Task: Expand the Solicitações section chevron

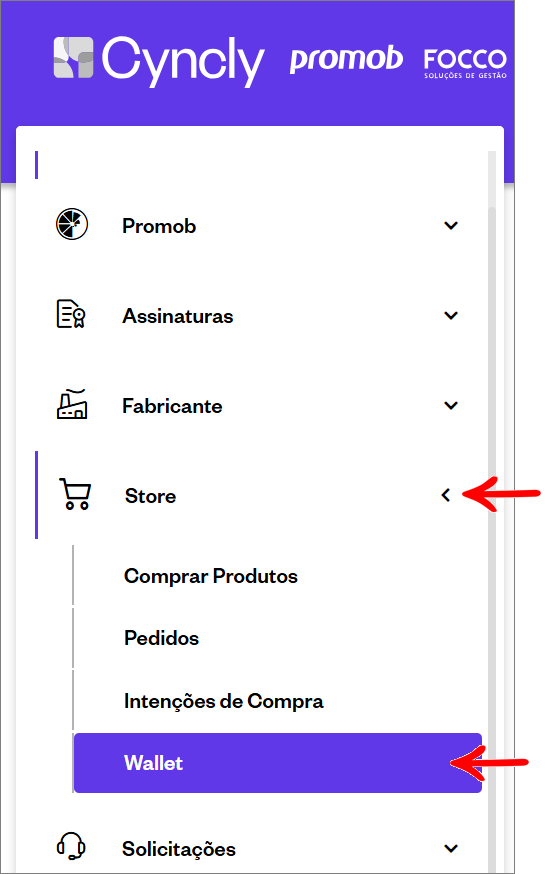Action: point(451,848)
